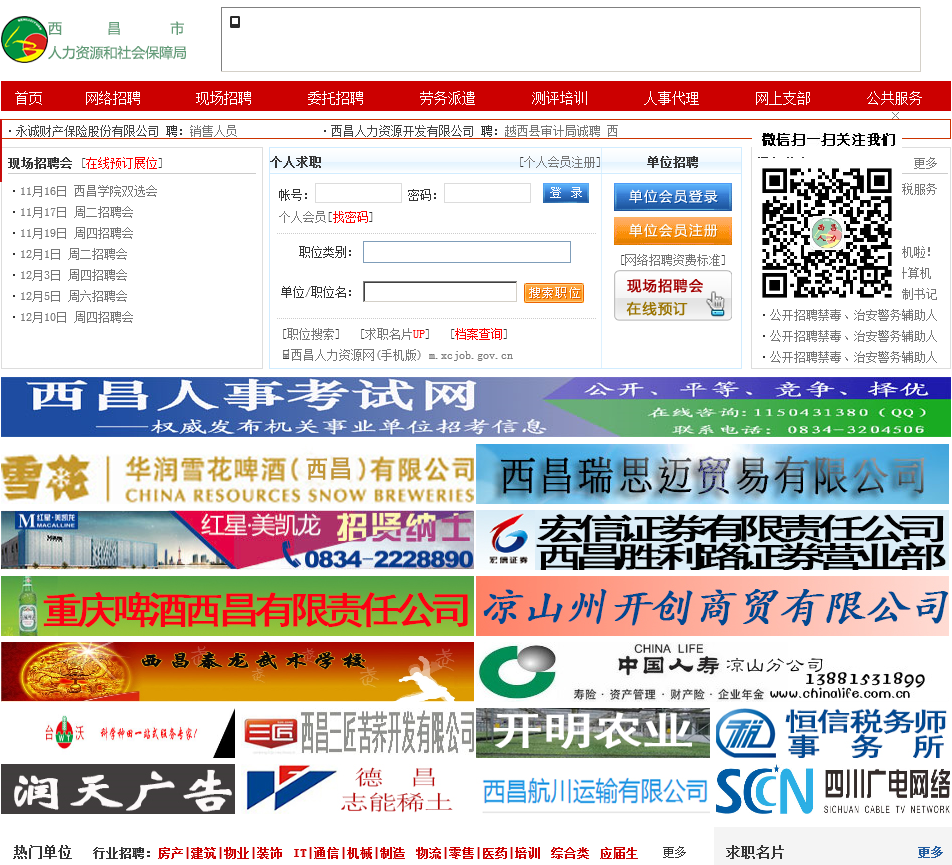Viewport: 952px width, 865px height.
Task: Open 测评培训 menu item
Action: tap(559, 98)
